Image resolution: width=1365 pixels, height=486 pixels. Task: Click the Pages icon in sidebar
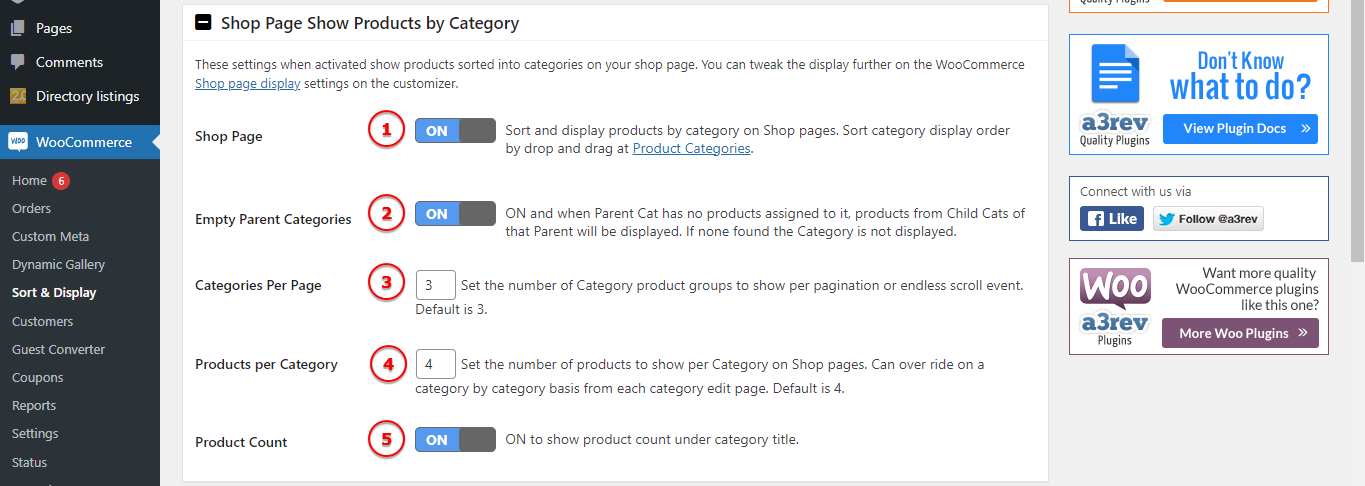18,28
